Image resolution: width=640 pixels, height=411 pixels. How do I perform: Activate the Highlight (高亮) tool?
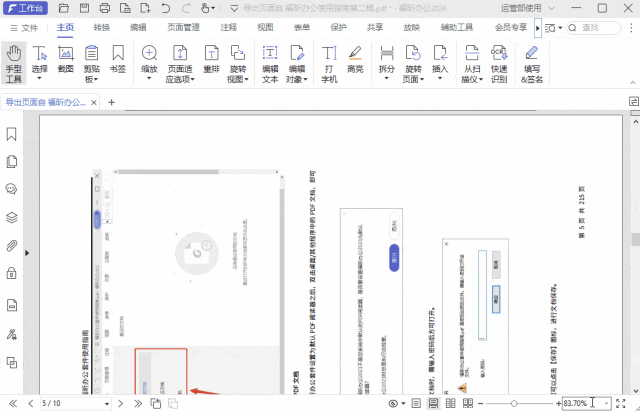(355, 62)
